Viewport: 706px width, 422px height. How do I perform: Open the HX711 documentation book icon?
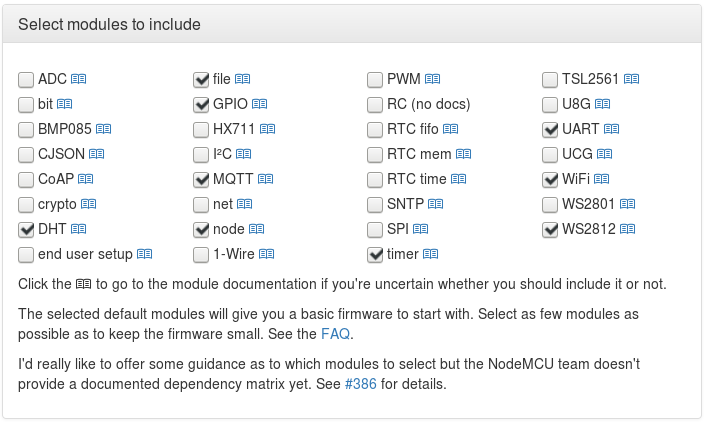tap(268, 129)
